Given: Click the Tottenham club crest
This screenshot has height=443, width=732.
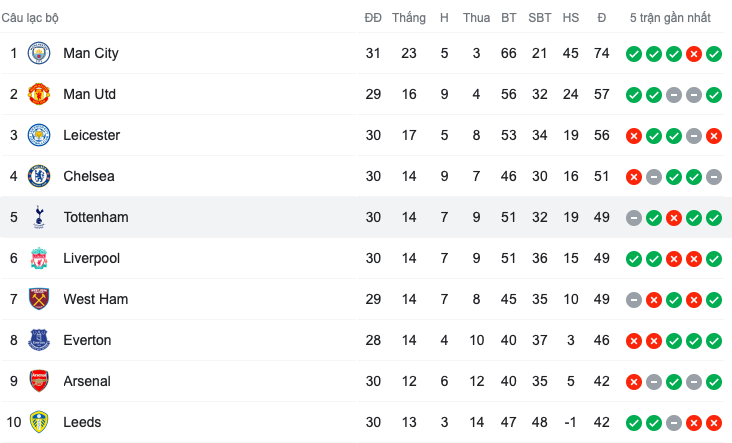Looking at the screenshot, I should click(x=39, y=217).
